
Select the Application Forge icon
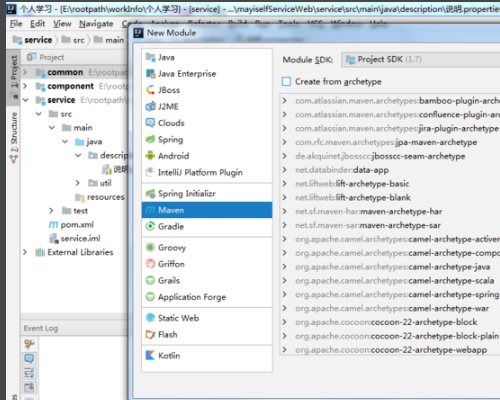(x=150, y=296)
